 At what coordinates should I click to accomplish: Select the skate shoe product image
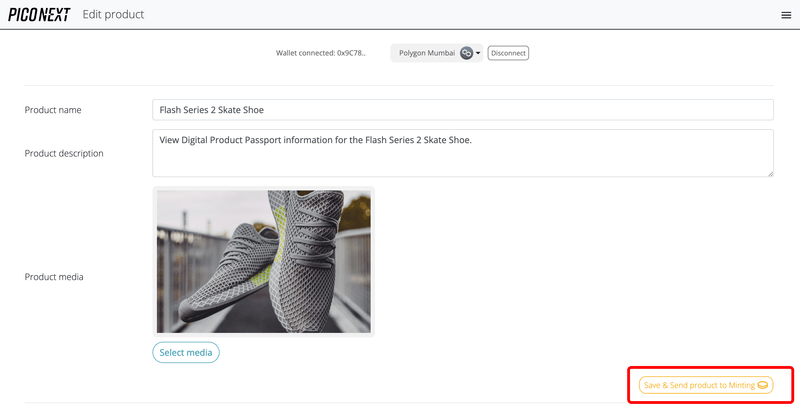tap(263, 262)
